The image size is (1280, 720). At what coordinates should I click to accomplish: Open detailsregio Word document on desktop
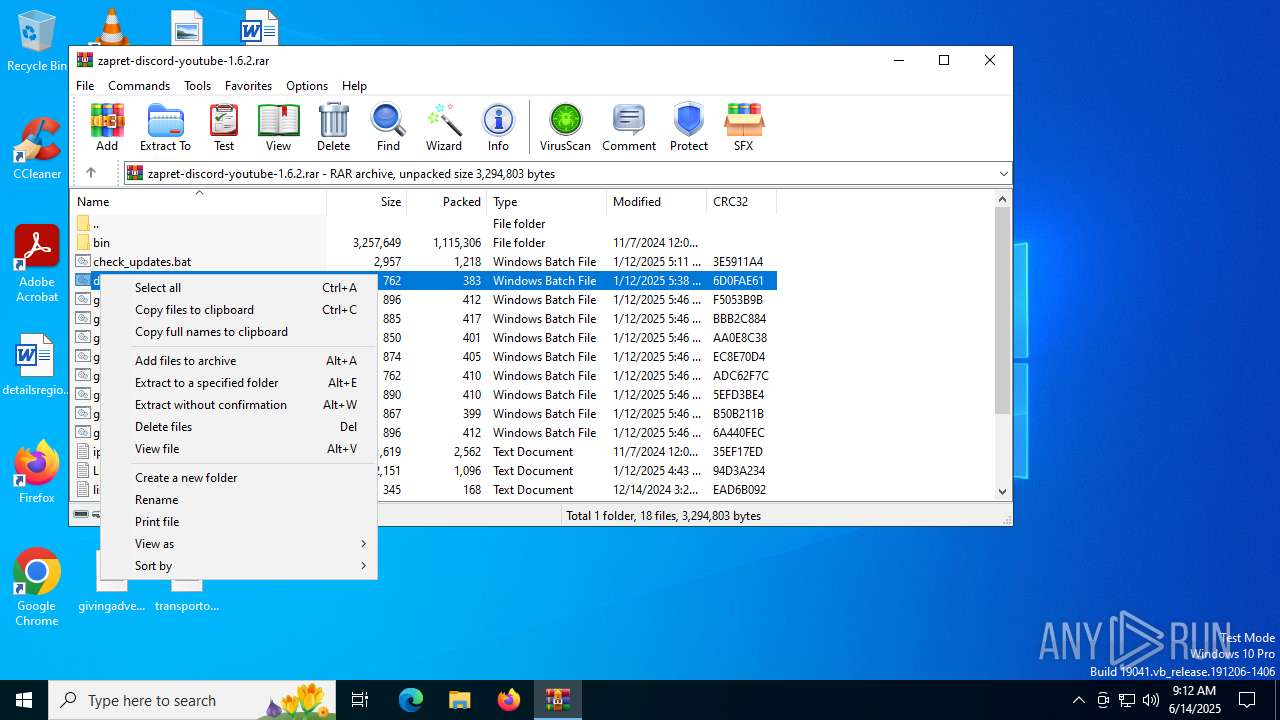[x=37, y=365]
